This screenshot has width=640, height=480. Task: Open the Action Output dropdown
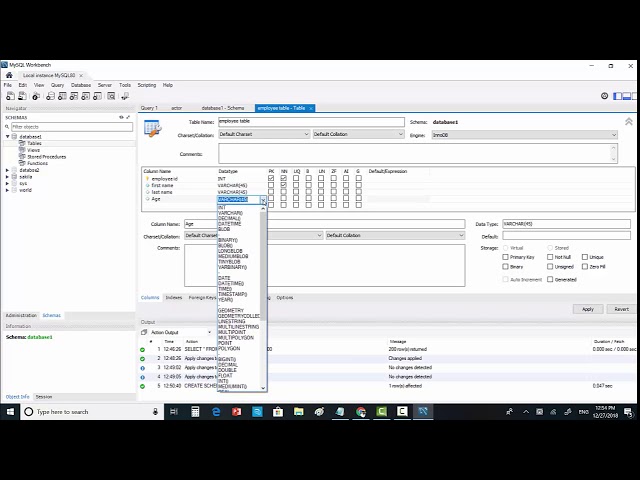tap(181, 333)
